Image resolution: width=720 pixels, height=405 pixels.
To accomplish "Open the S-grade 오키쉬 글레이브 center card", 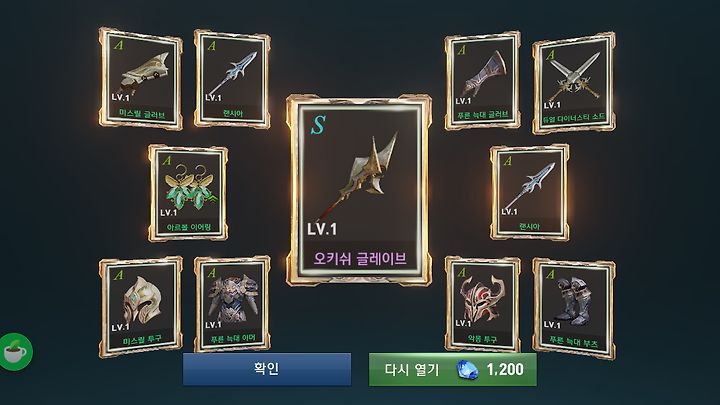I will [x=359, y=190].
